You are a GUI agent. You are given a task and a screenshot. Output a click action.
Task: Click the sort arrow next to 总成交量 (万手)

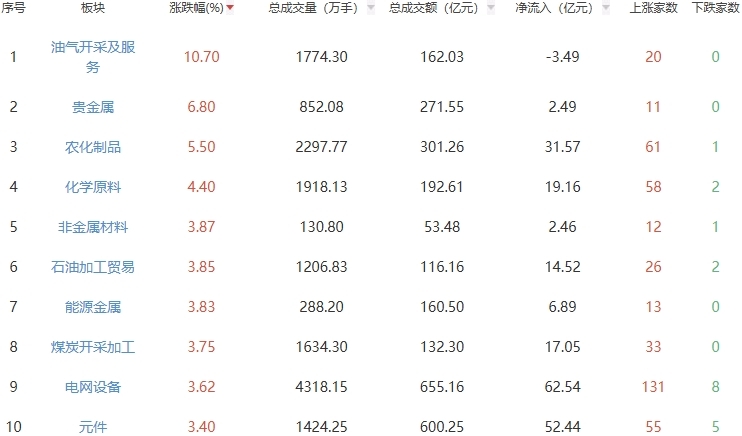(372, 8)
